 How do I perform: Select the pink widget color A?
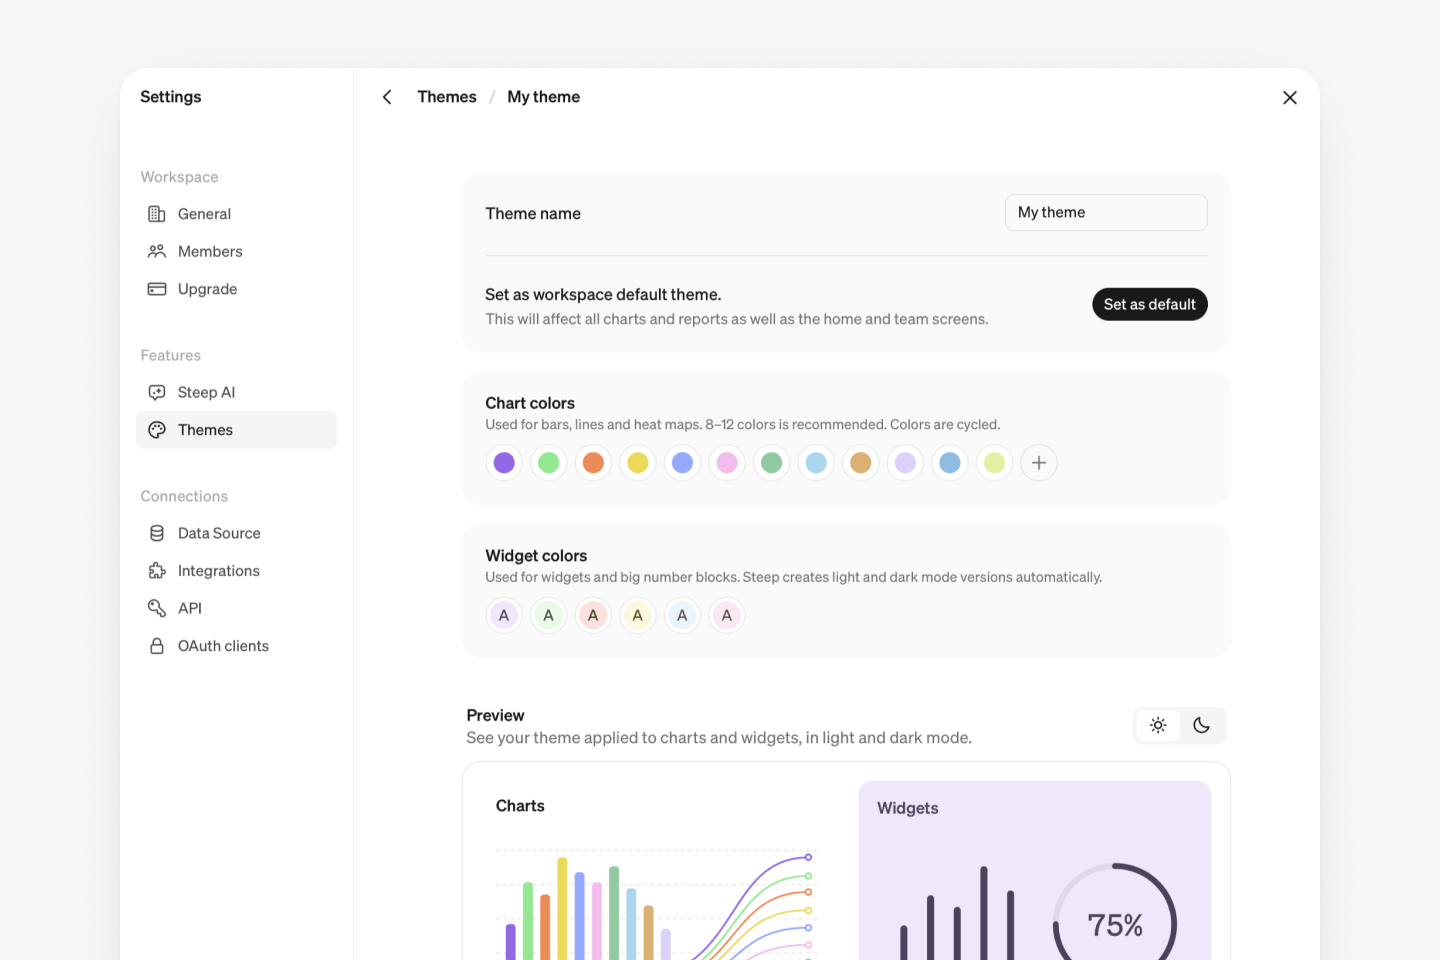click(727, 616)
